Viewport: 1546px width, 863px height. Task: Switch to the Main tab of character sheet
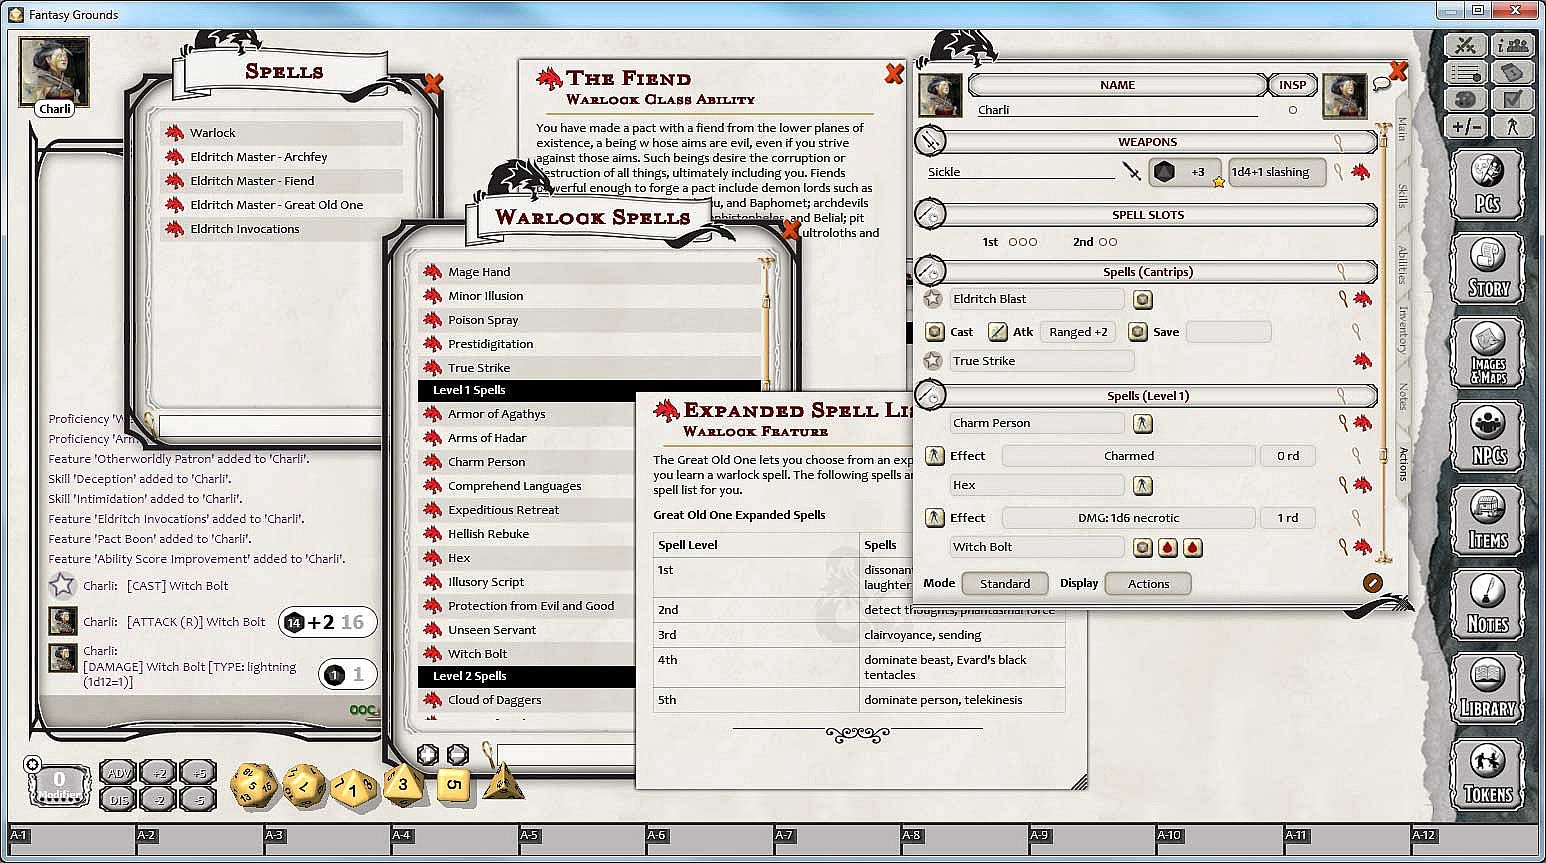1402,128
